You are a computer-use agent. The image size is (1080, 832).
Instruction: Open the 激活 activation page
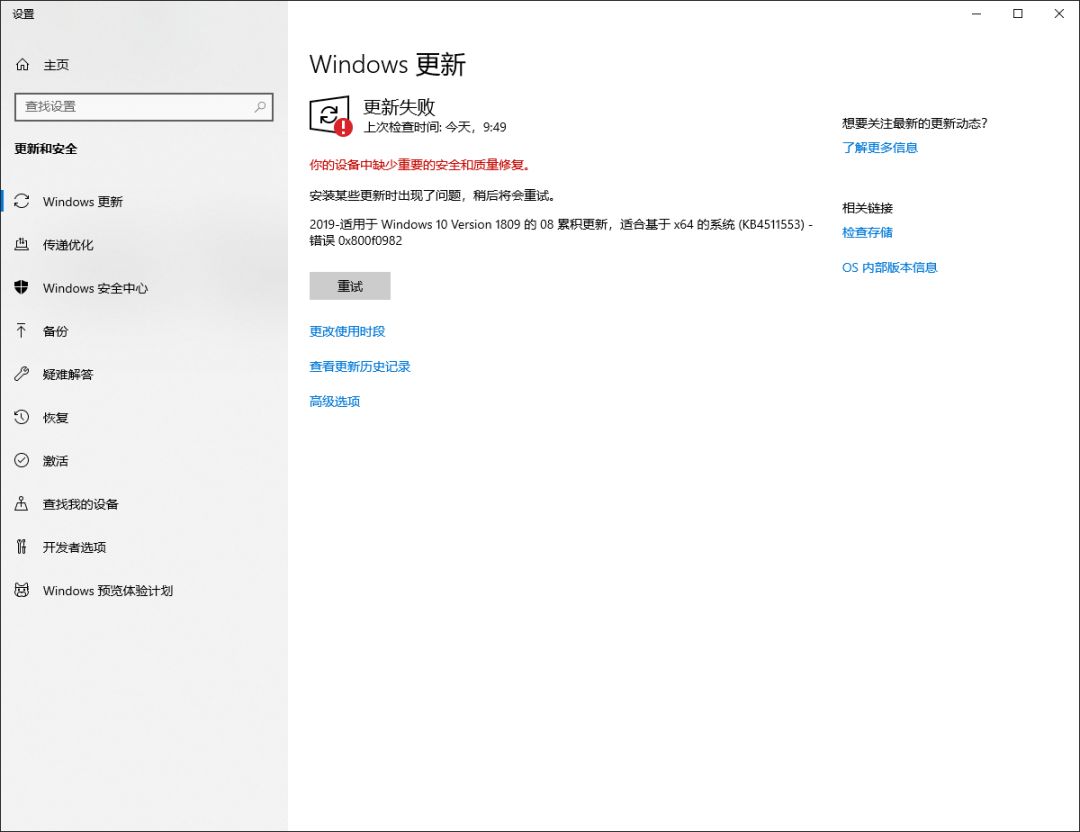pos(55,460)
